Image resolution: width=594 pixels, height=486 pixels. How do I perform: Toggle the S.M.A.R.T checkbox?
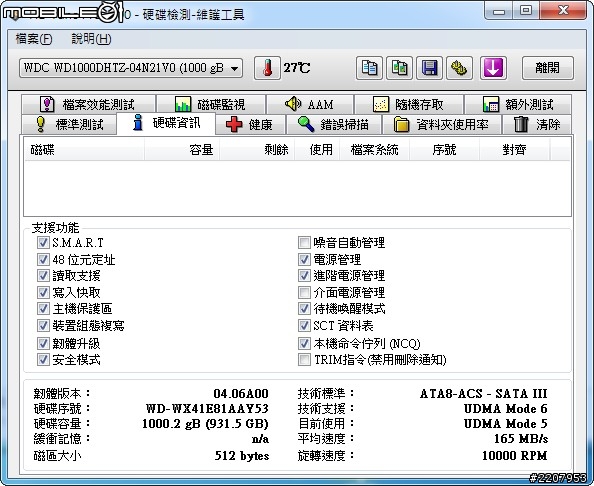point(43,242)
